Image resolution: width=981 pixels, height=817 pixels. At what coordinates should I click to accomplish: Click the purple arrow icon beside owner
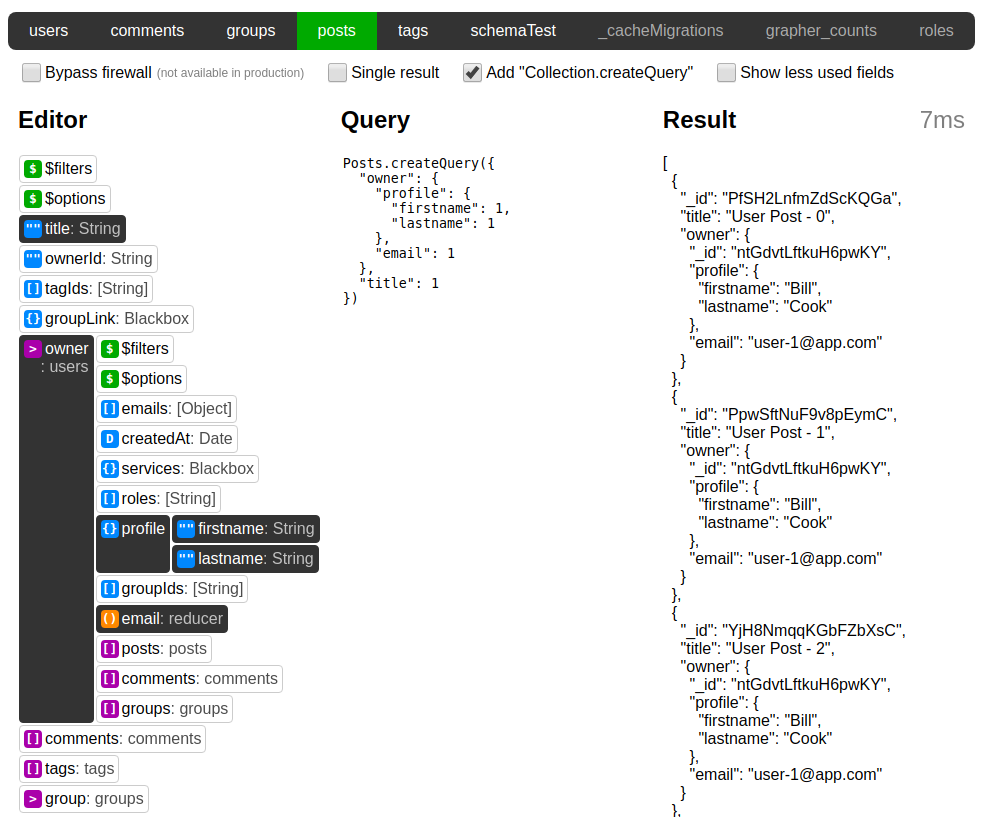point(33,348)
